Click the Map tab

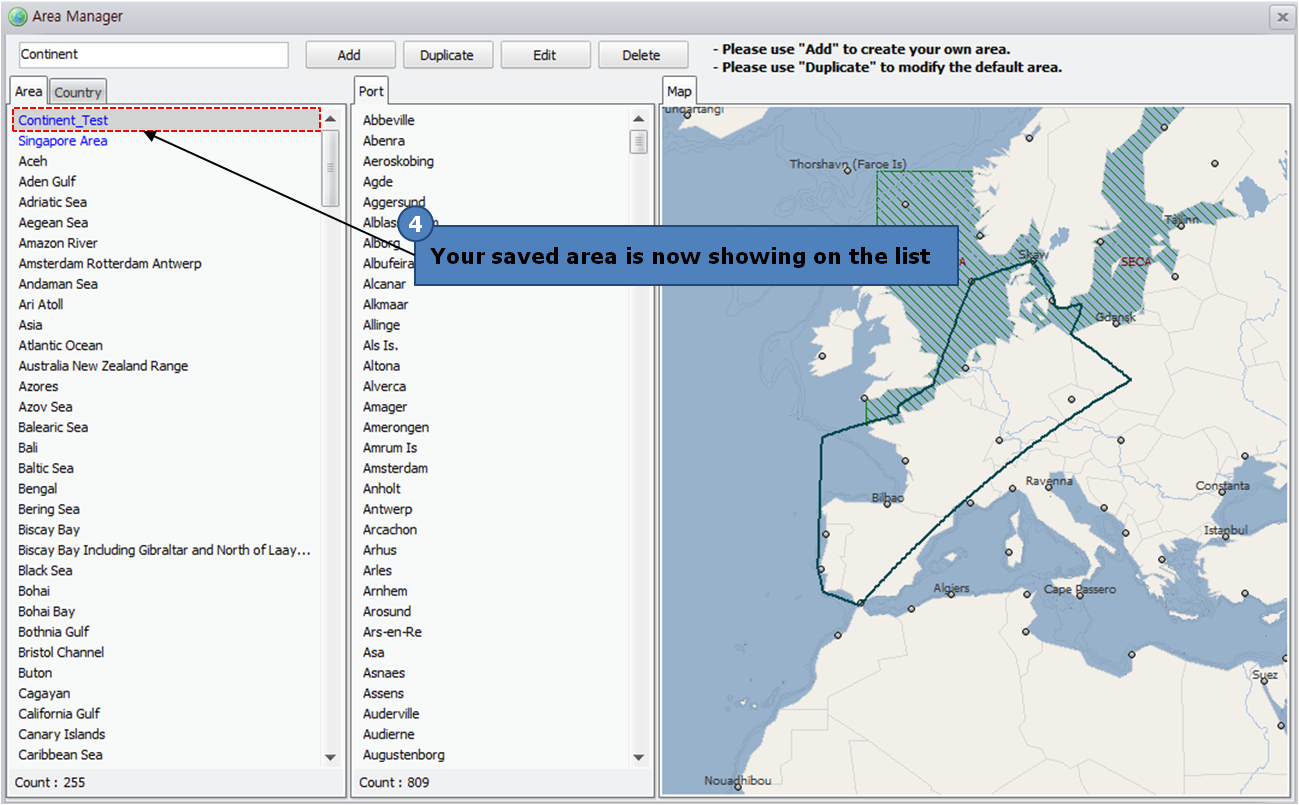click(679, 91)
